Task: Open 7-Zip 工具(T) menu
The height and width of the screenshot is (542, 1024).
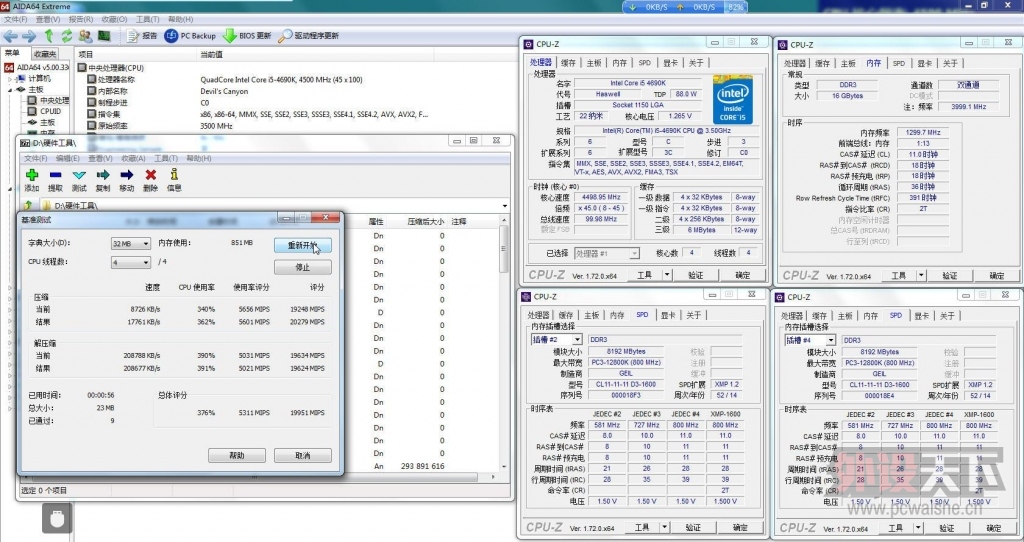Action: [x=166, y=159]
